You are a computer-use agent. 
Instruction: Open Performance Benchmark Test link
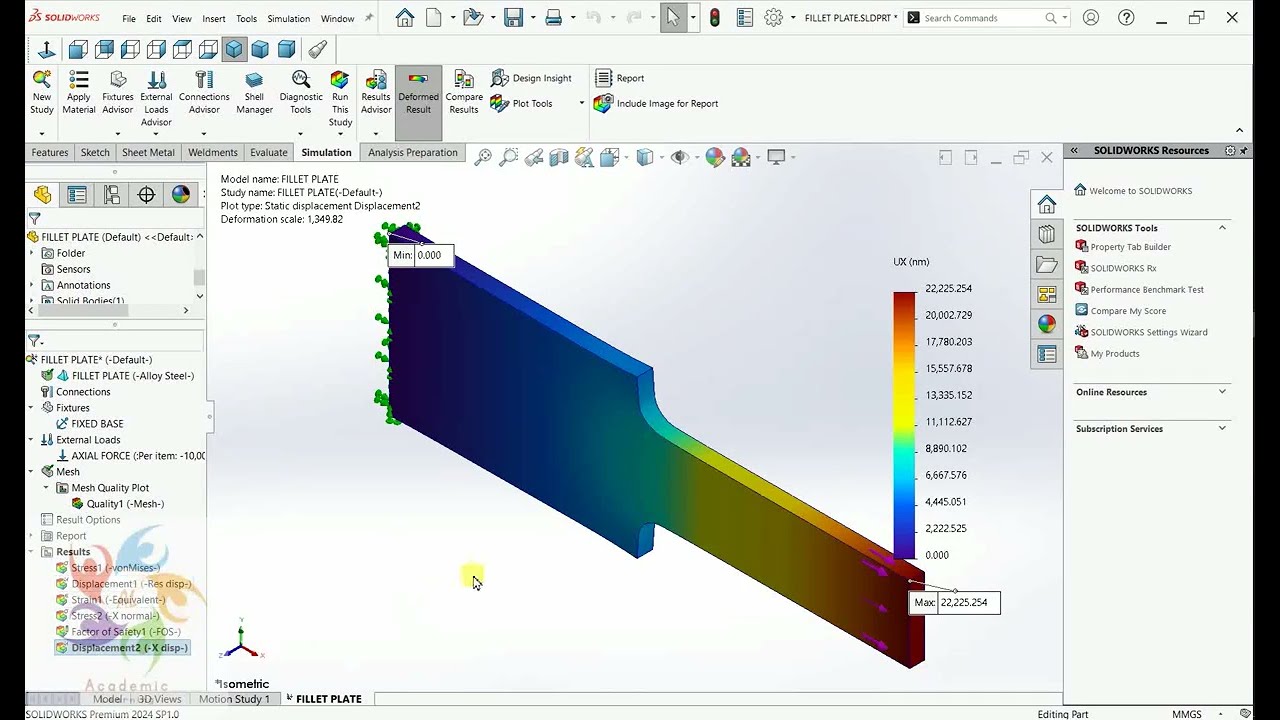[1147, 290]
